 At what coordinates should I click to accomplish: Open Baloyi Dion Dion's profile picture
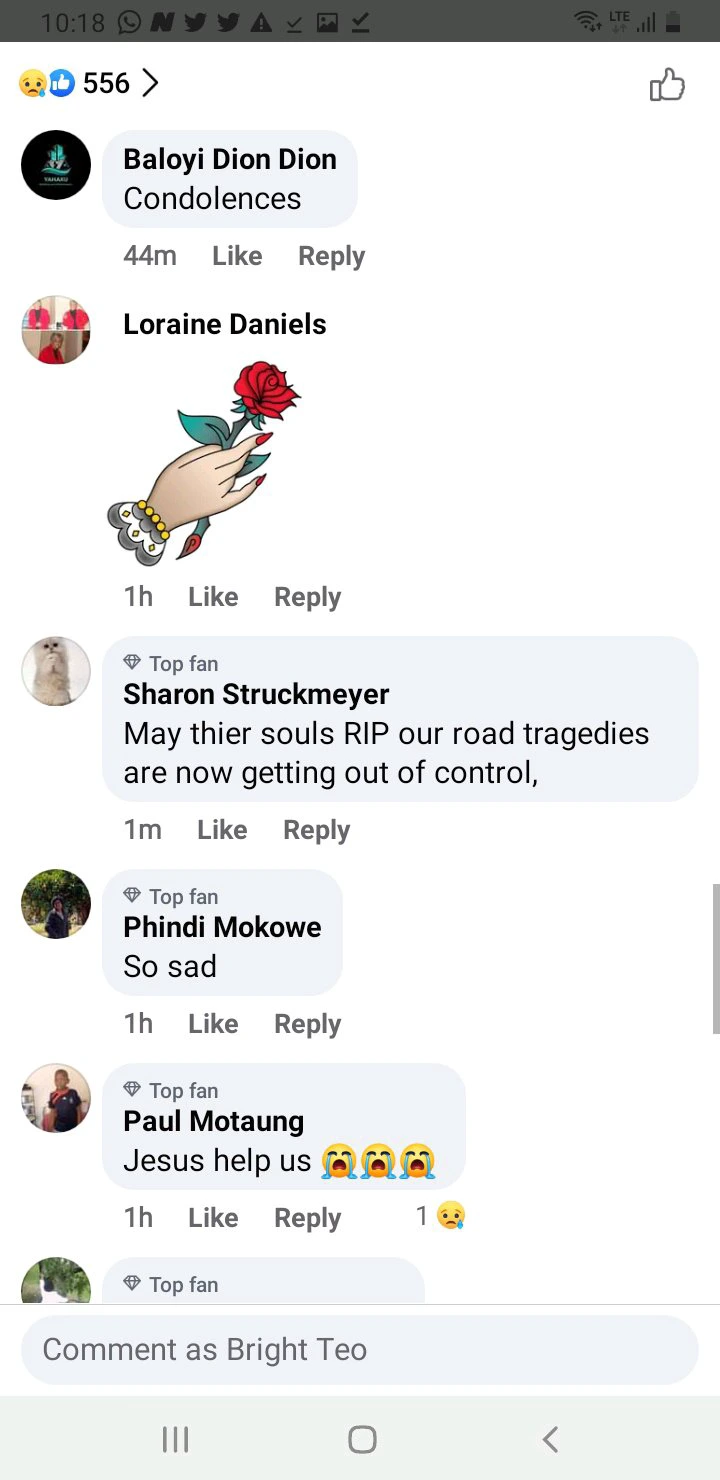(x=56, y=165)
